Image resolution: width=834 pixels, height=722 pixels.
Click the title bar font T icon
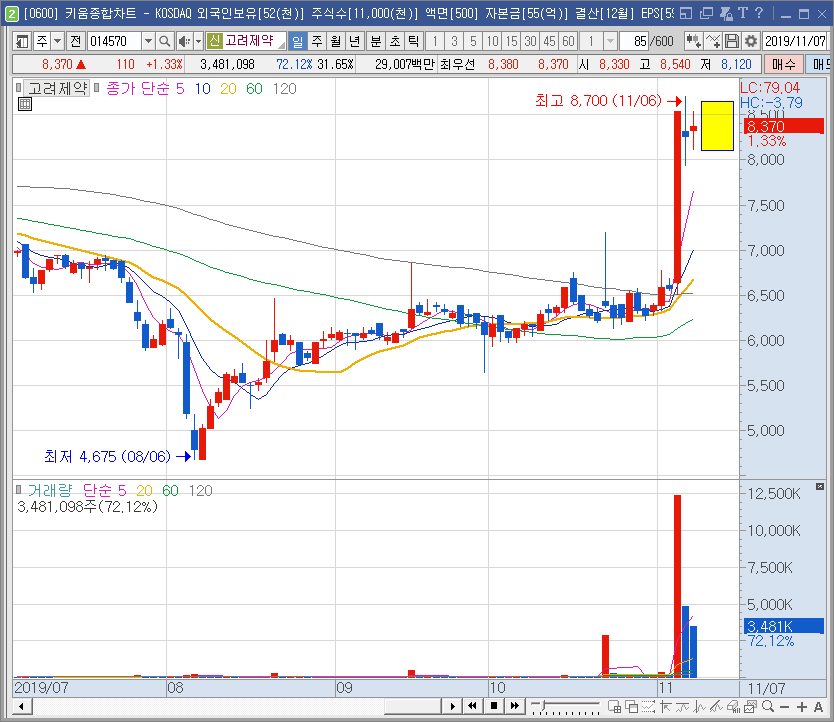pos(743,13)
